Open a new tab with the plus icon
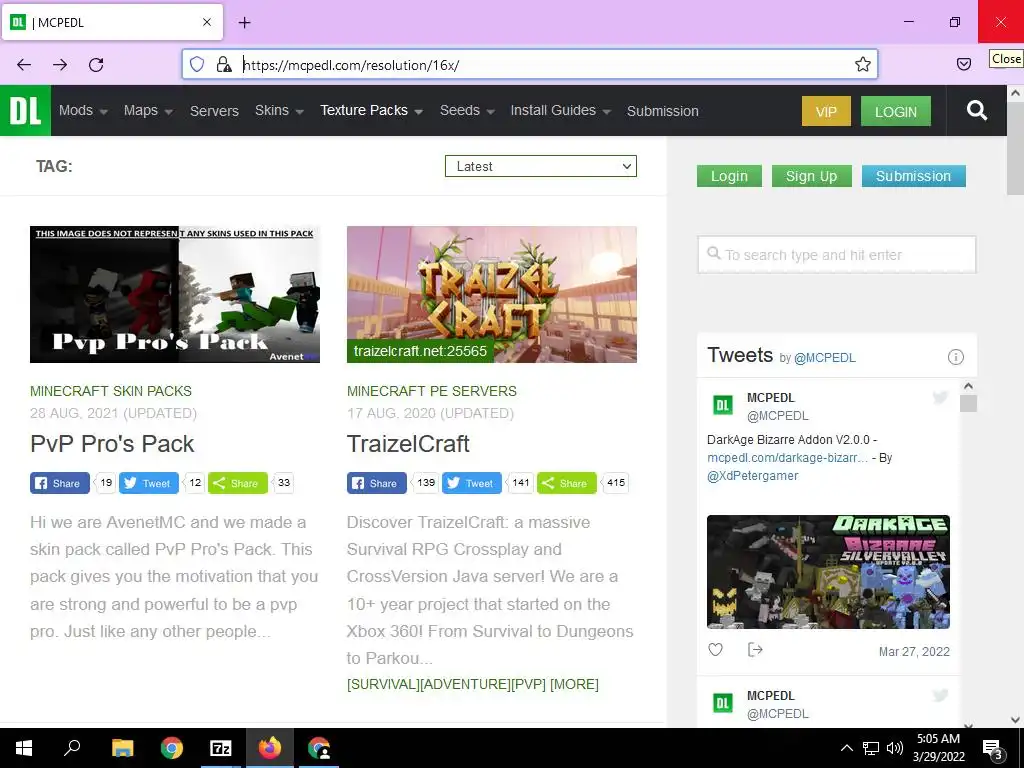This screenshot has width=1024, height=768. point(244,22)
